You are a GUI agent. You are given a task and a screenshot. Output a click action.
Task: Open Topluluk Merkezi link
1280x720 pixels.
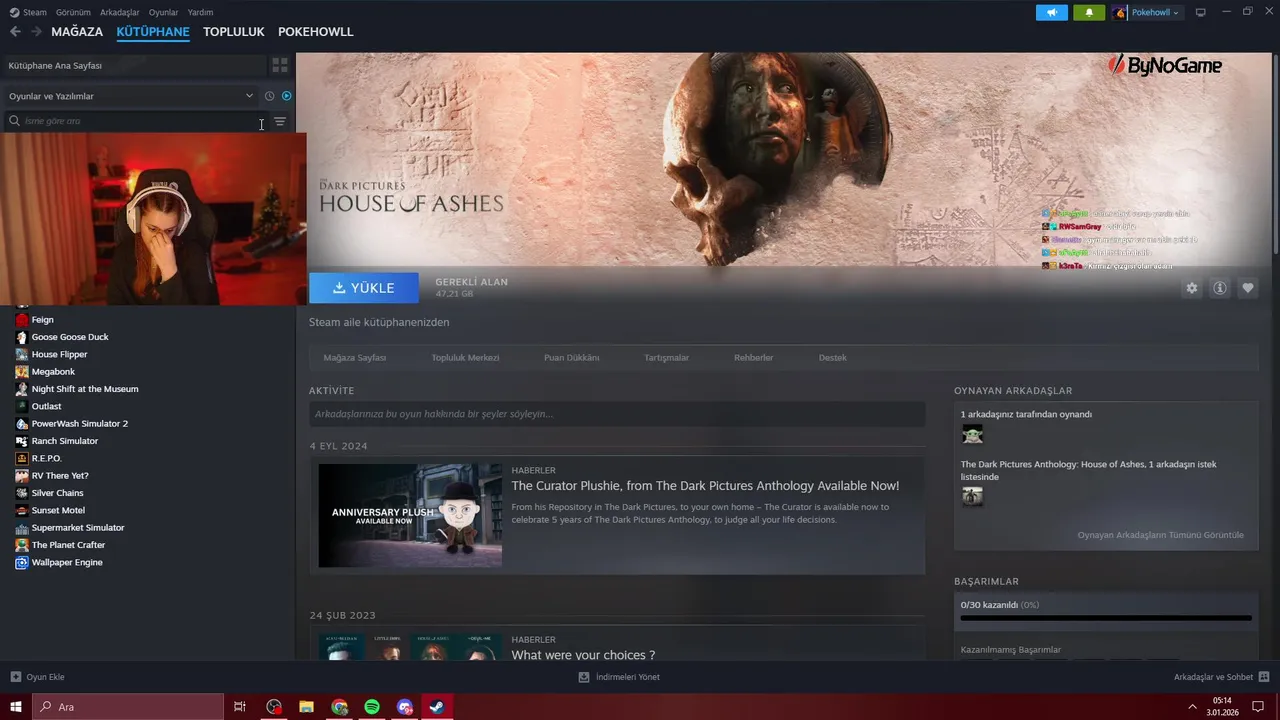[x=465, y=357]
